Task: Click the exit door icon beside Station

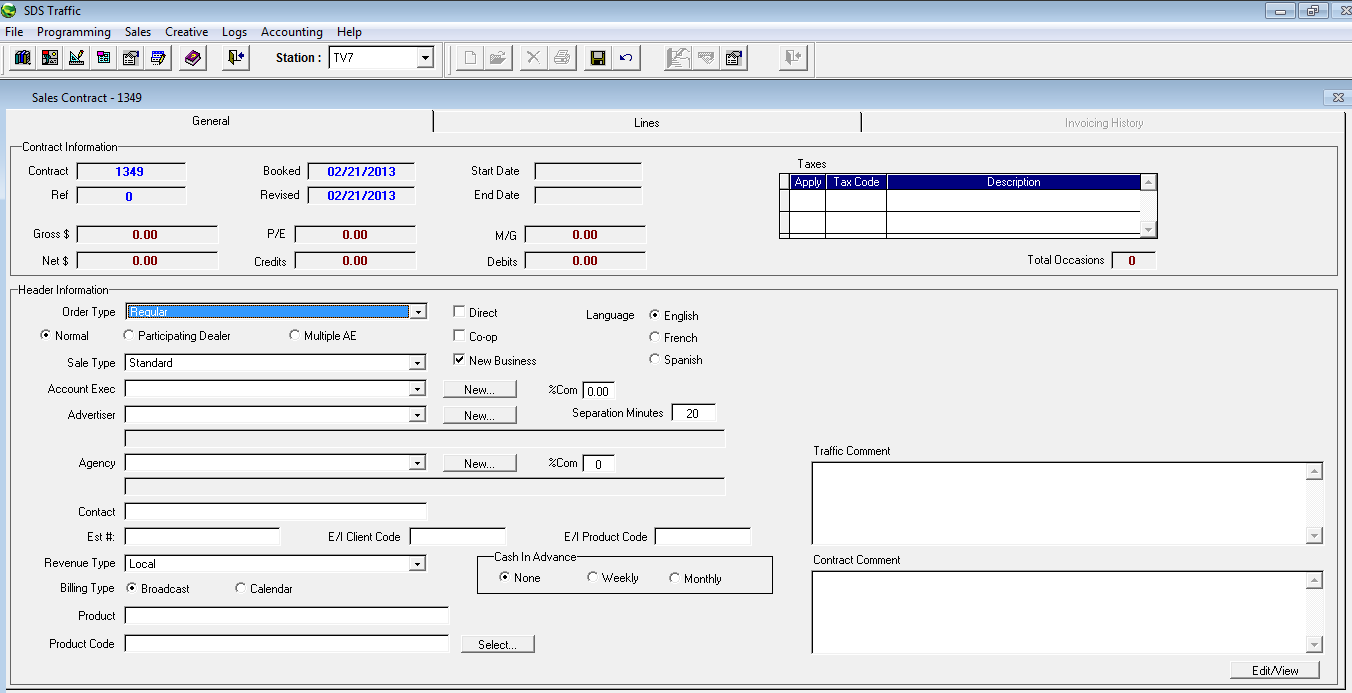Action: pyautogui.click(x=235, y=58)
